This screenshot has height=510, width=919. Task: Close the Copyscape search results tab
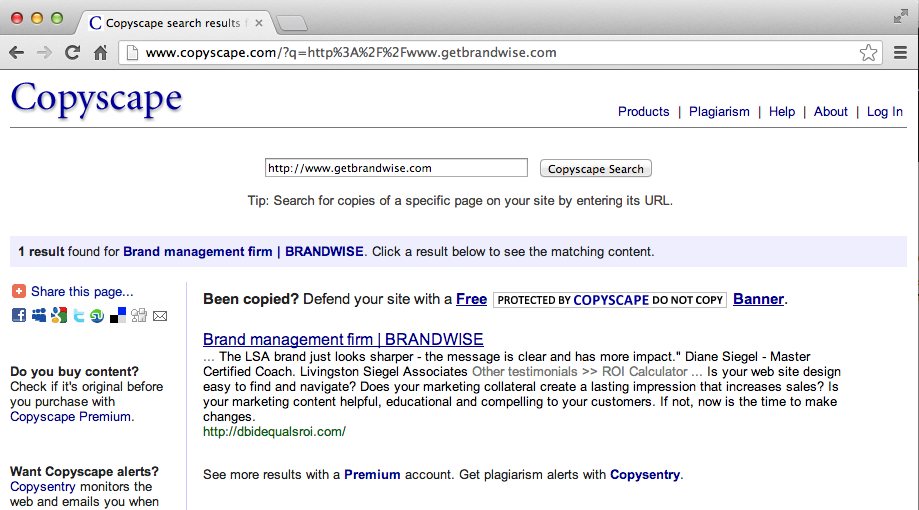258,23
